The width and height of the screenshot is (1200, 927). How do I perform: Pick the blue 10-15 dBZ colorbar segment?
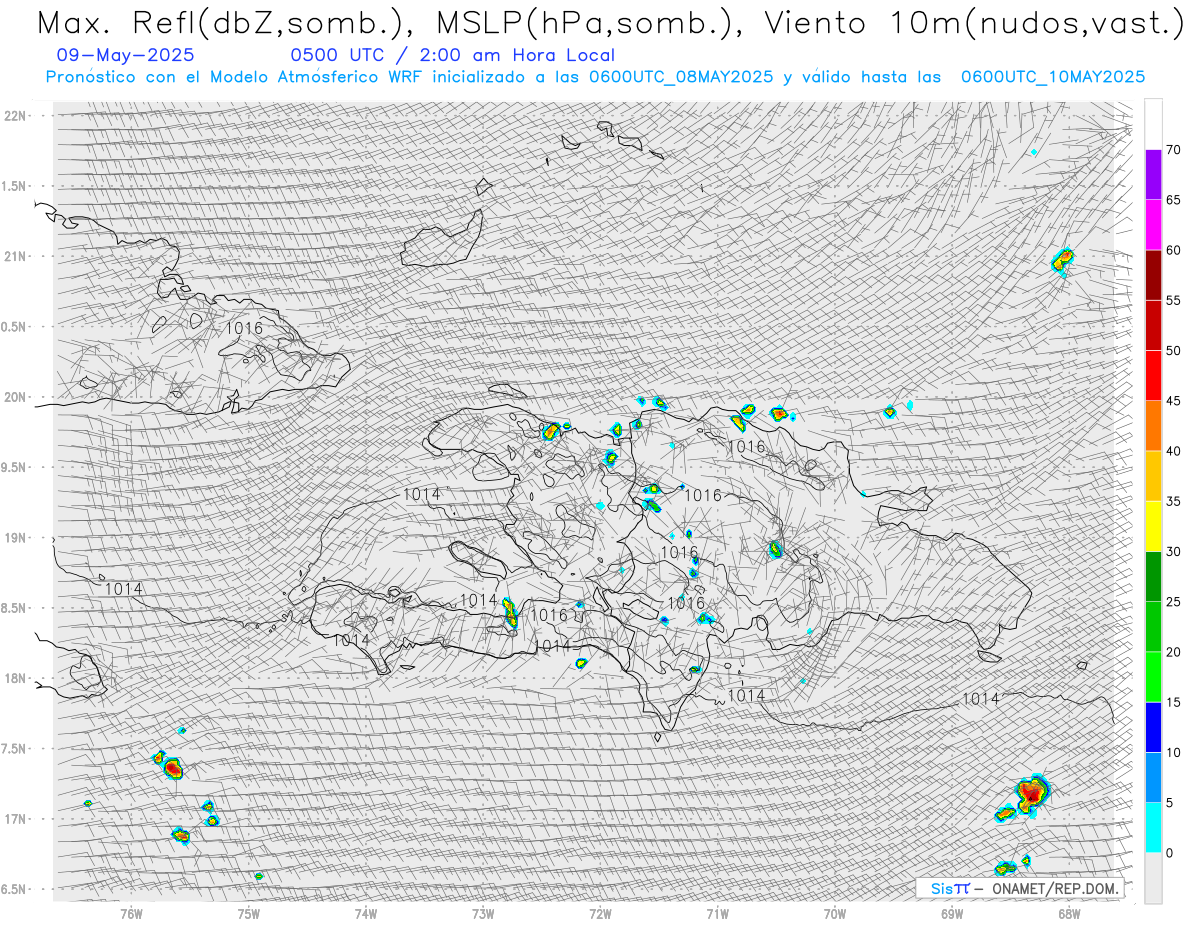pos(1153,727)
